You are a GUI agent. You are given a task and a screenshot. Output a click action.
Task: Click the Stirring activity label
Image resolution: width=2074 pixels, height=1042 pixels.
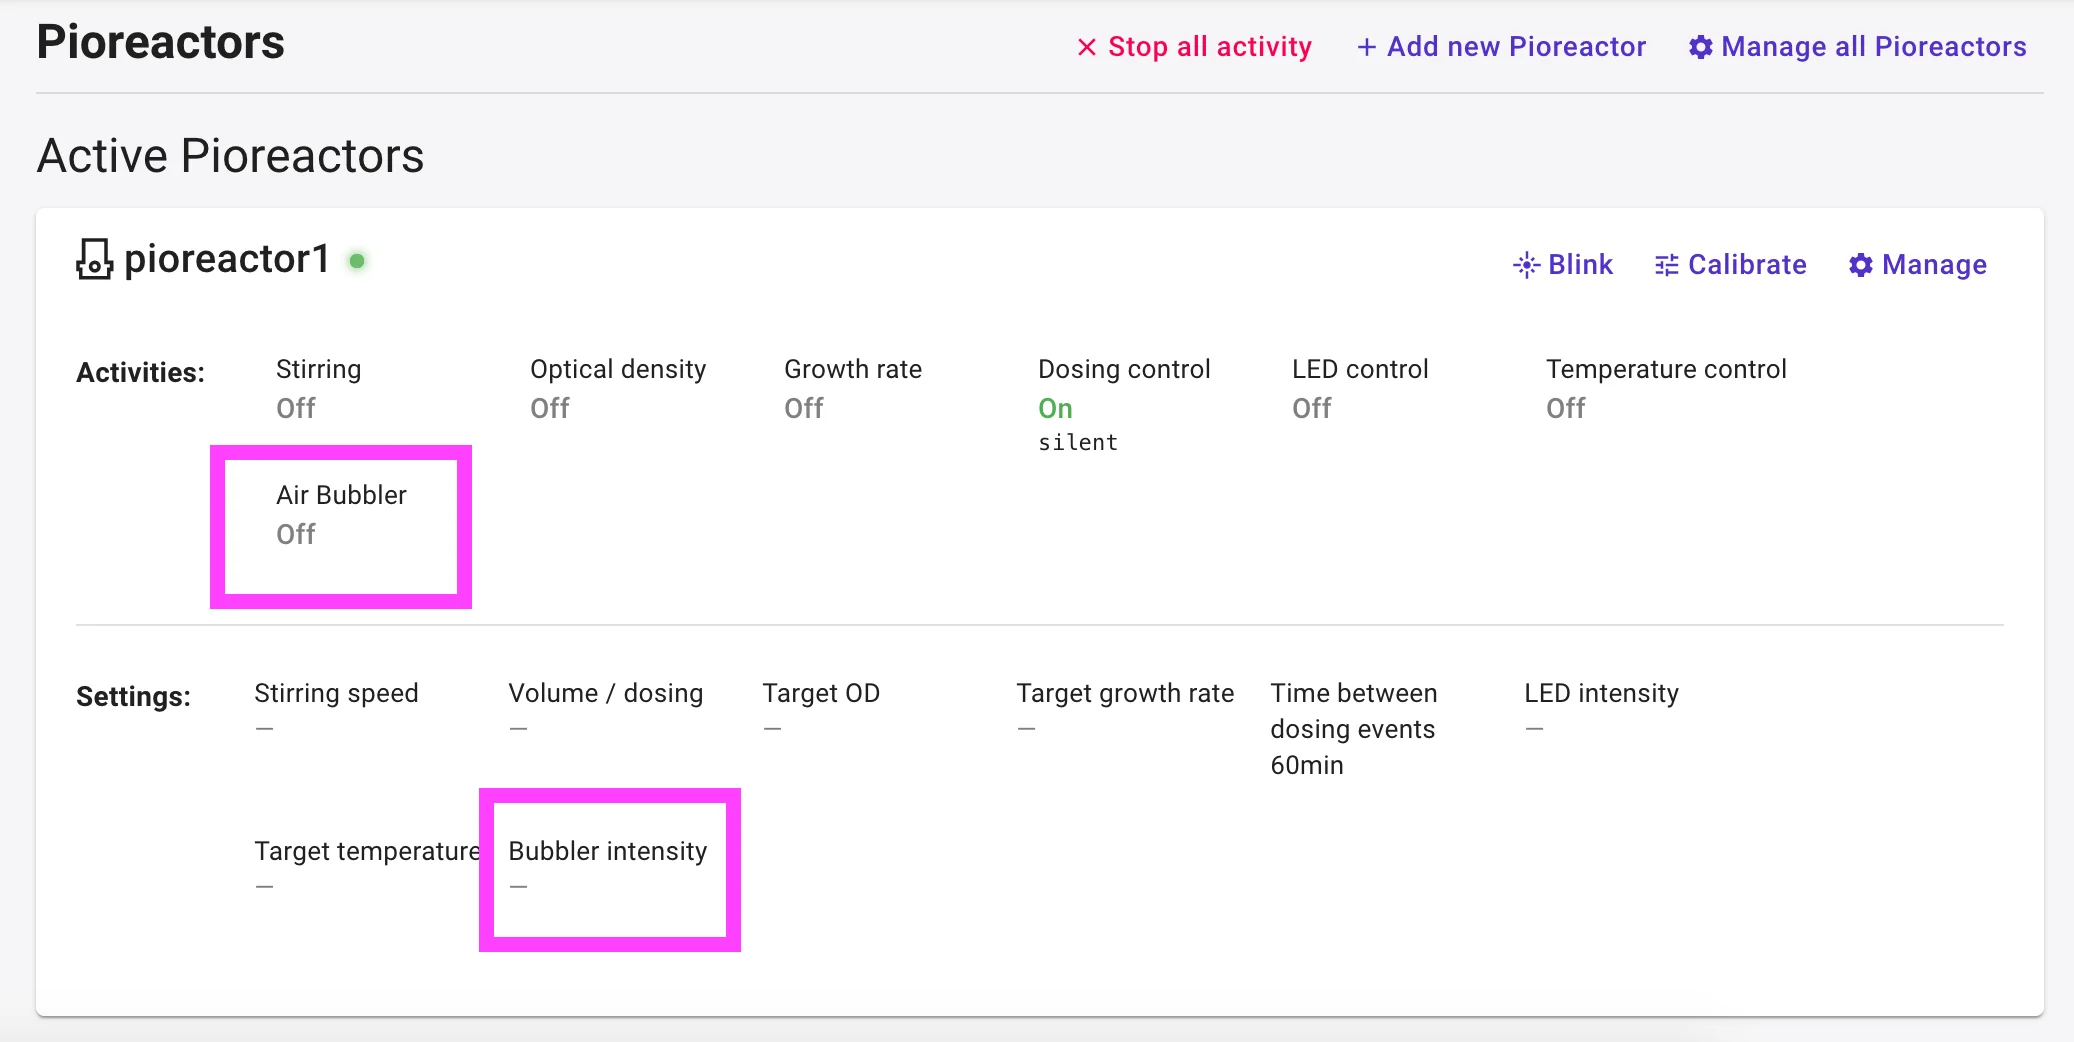point(318,369)
